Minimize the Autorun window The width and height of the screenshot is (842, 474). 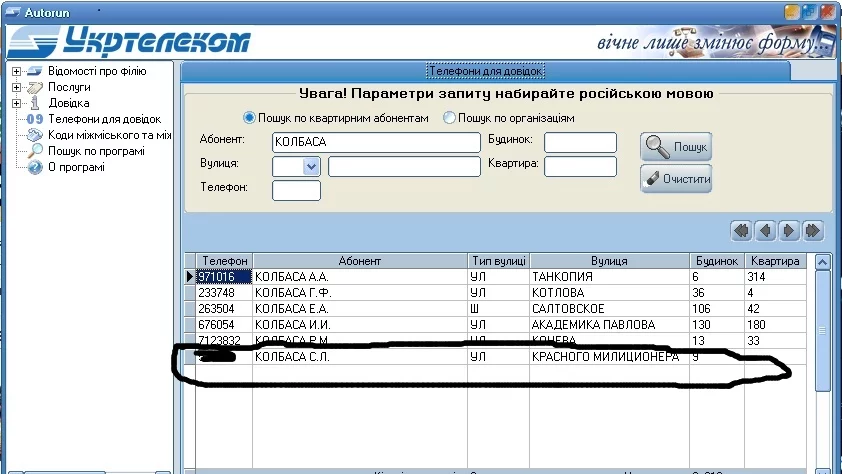[792, 12]
